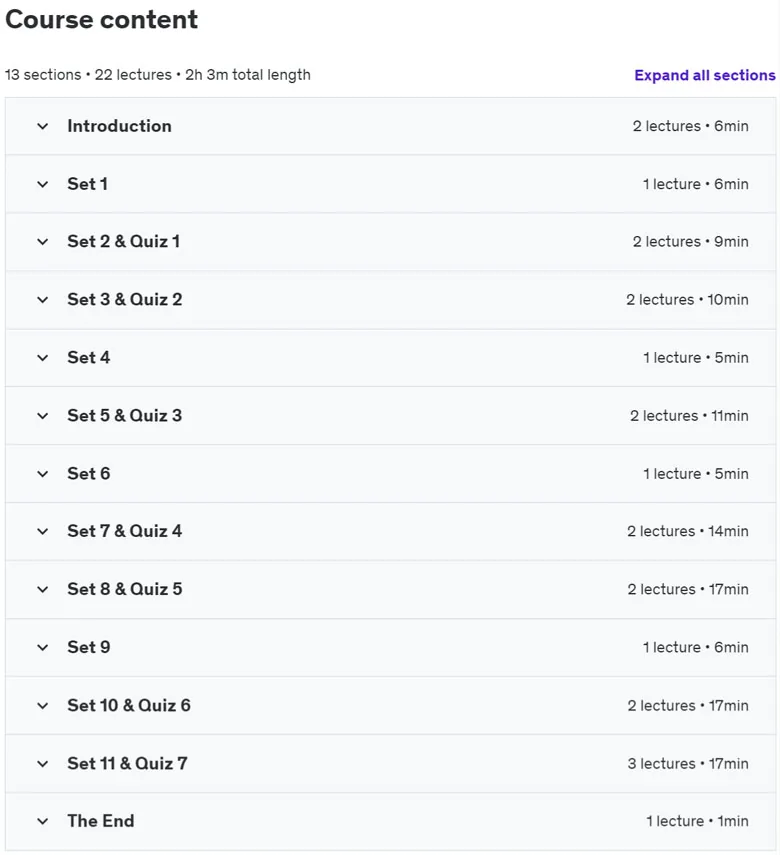Click chevron beside Set 8 & Quiz 5
The height and width of the screenshot is (855, 780).
click(43, 589)
